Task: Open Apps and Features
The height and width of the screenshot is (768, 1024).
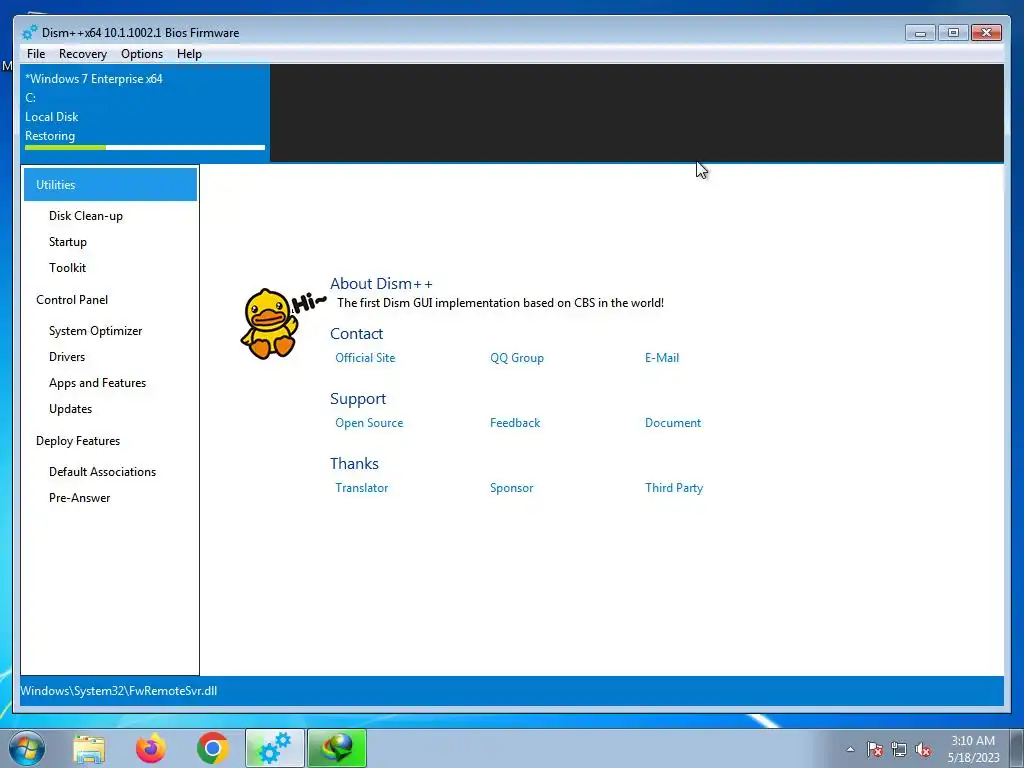Action: (x=97, y=383)
